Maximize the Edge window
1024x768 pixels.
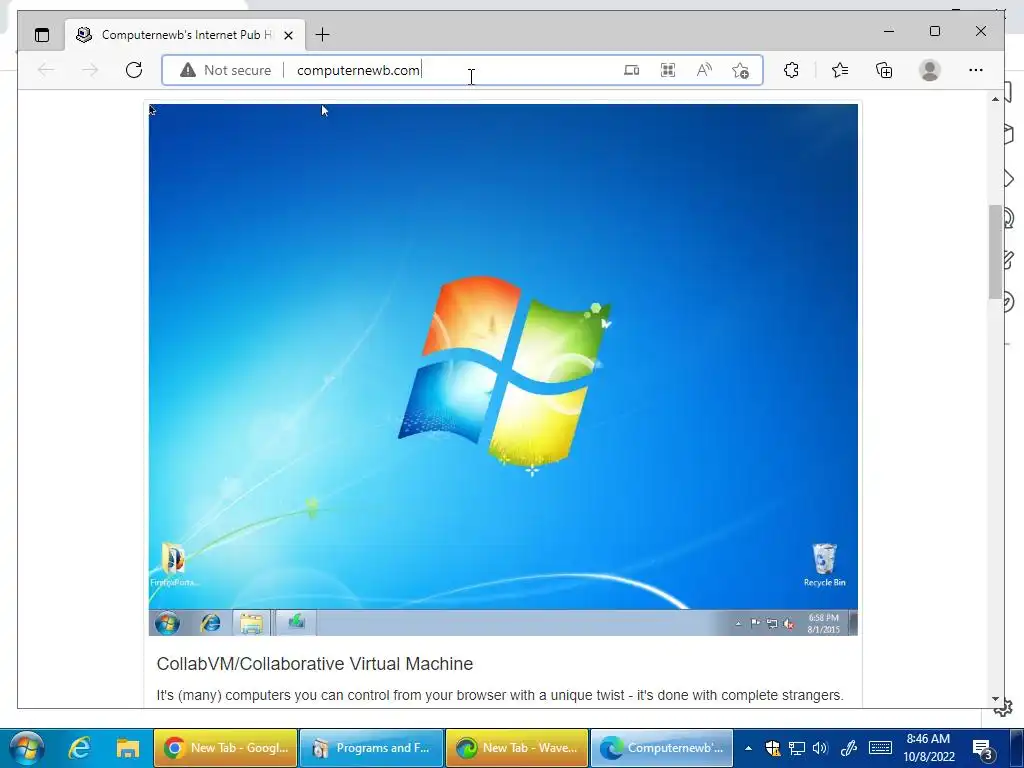935,31
